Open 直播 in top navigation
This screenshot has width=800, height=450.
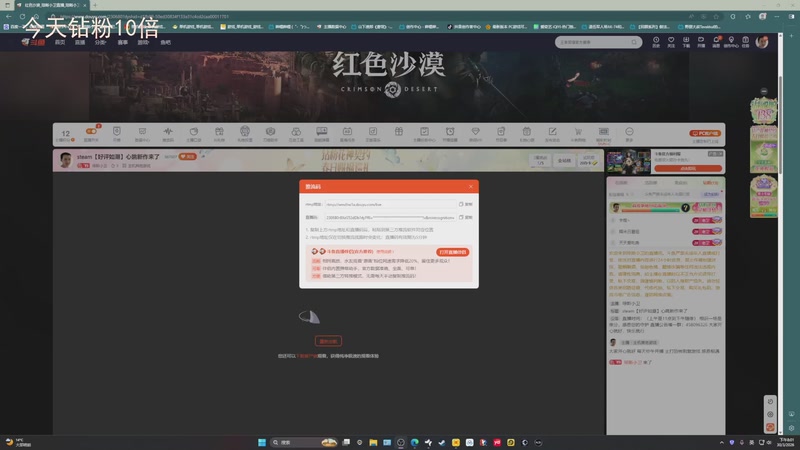[x=80, y=42]
